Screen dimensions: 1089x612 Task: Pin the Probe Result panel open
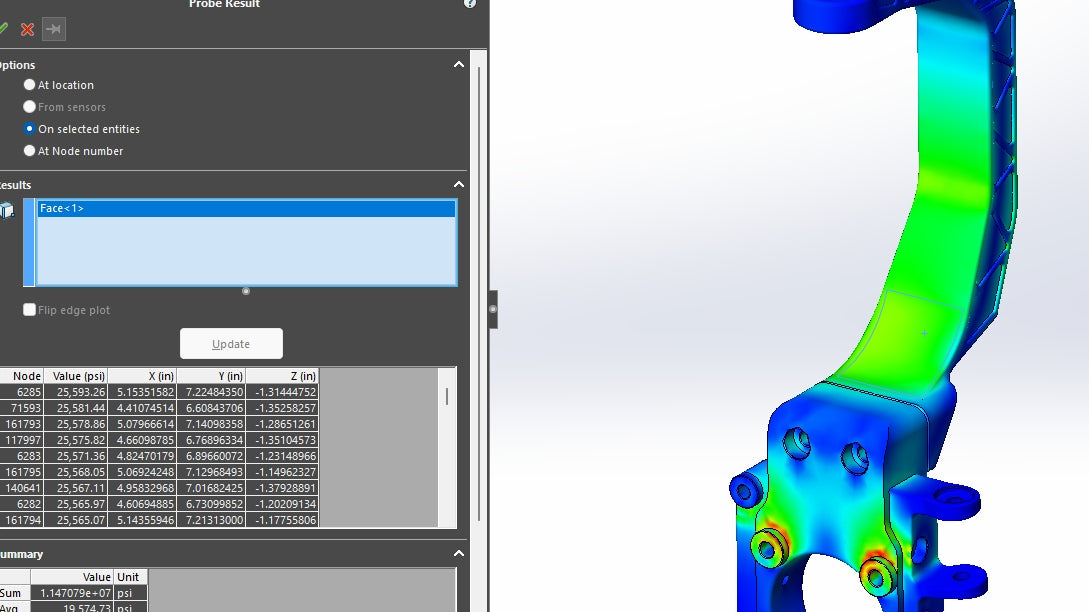(53, 29)
